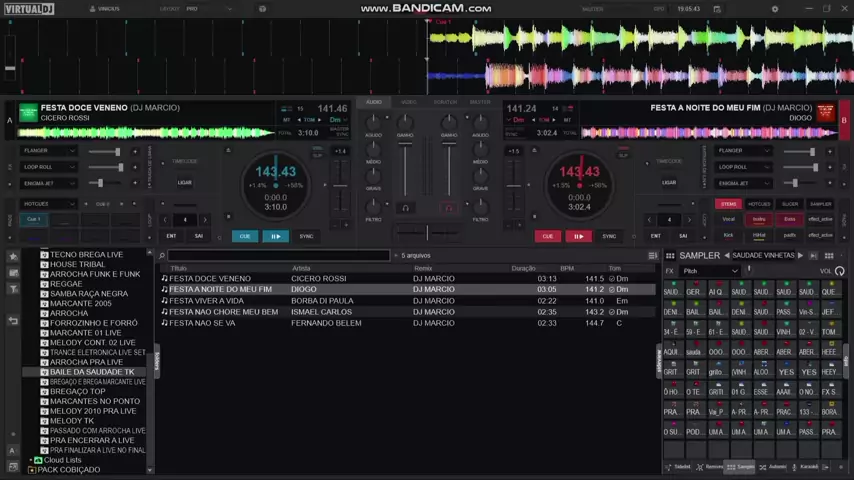This screenshot has width=854, height=480.
Task: Click the left deck ENT loop-in button
Action: pyautogui.click(x=171, y=236)
